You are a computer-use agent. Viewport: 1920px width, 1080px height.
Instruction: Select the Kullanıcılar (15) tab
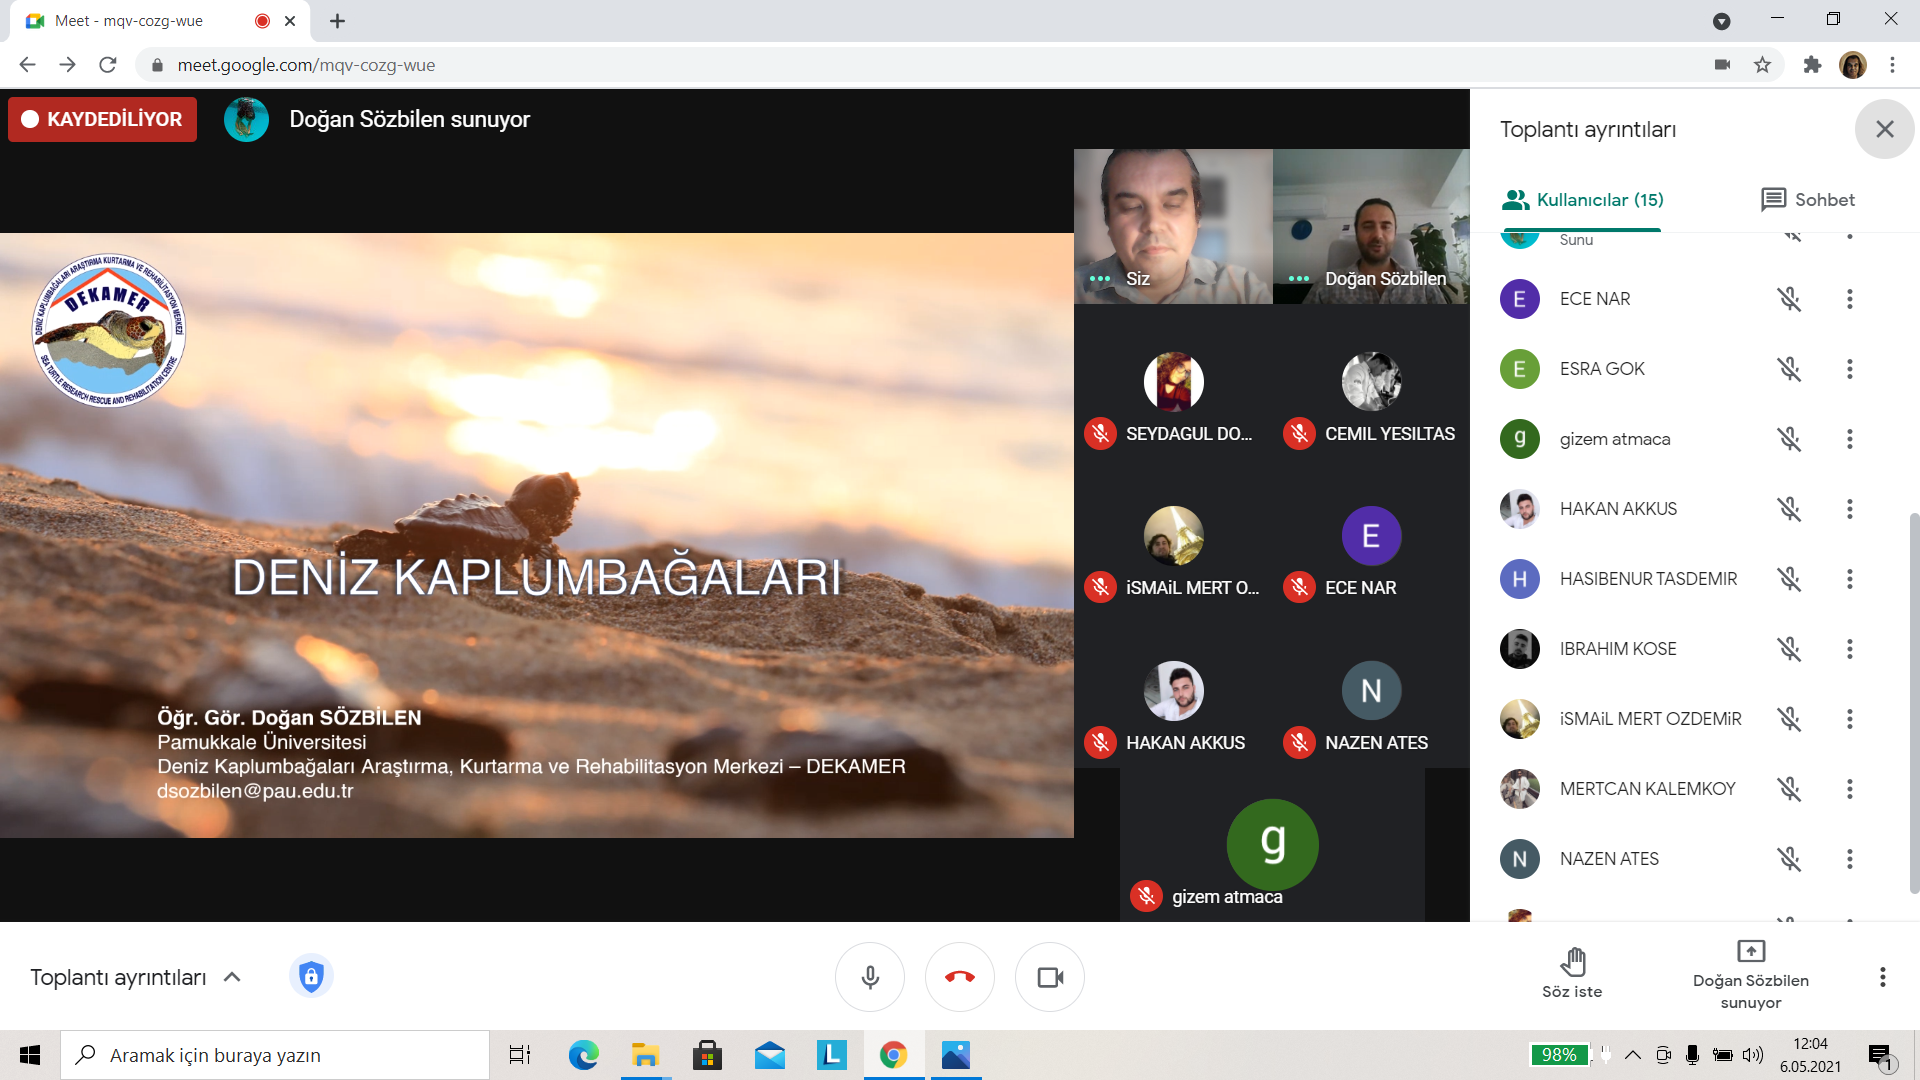[x=1582, y=200]
